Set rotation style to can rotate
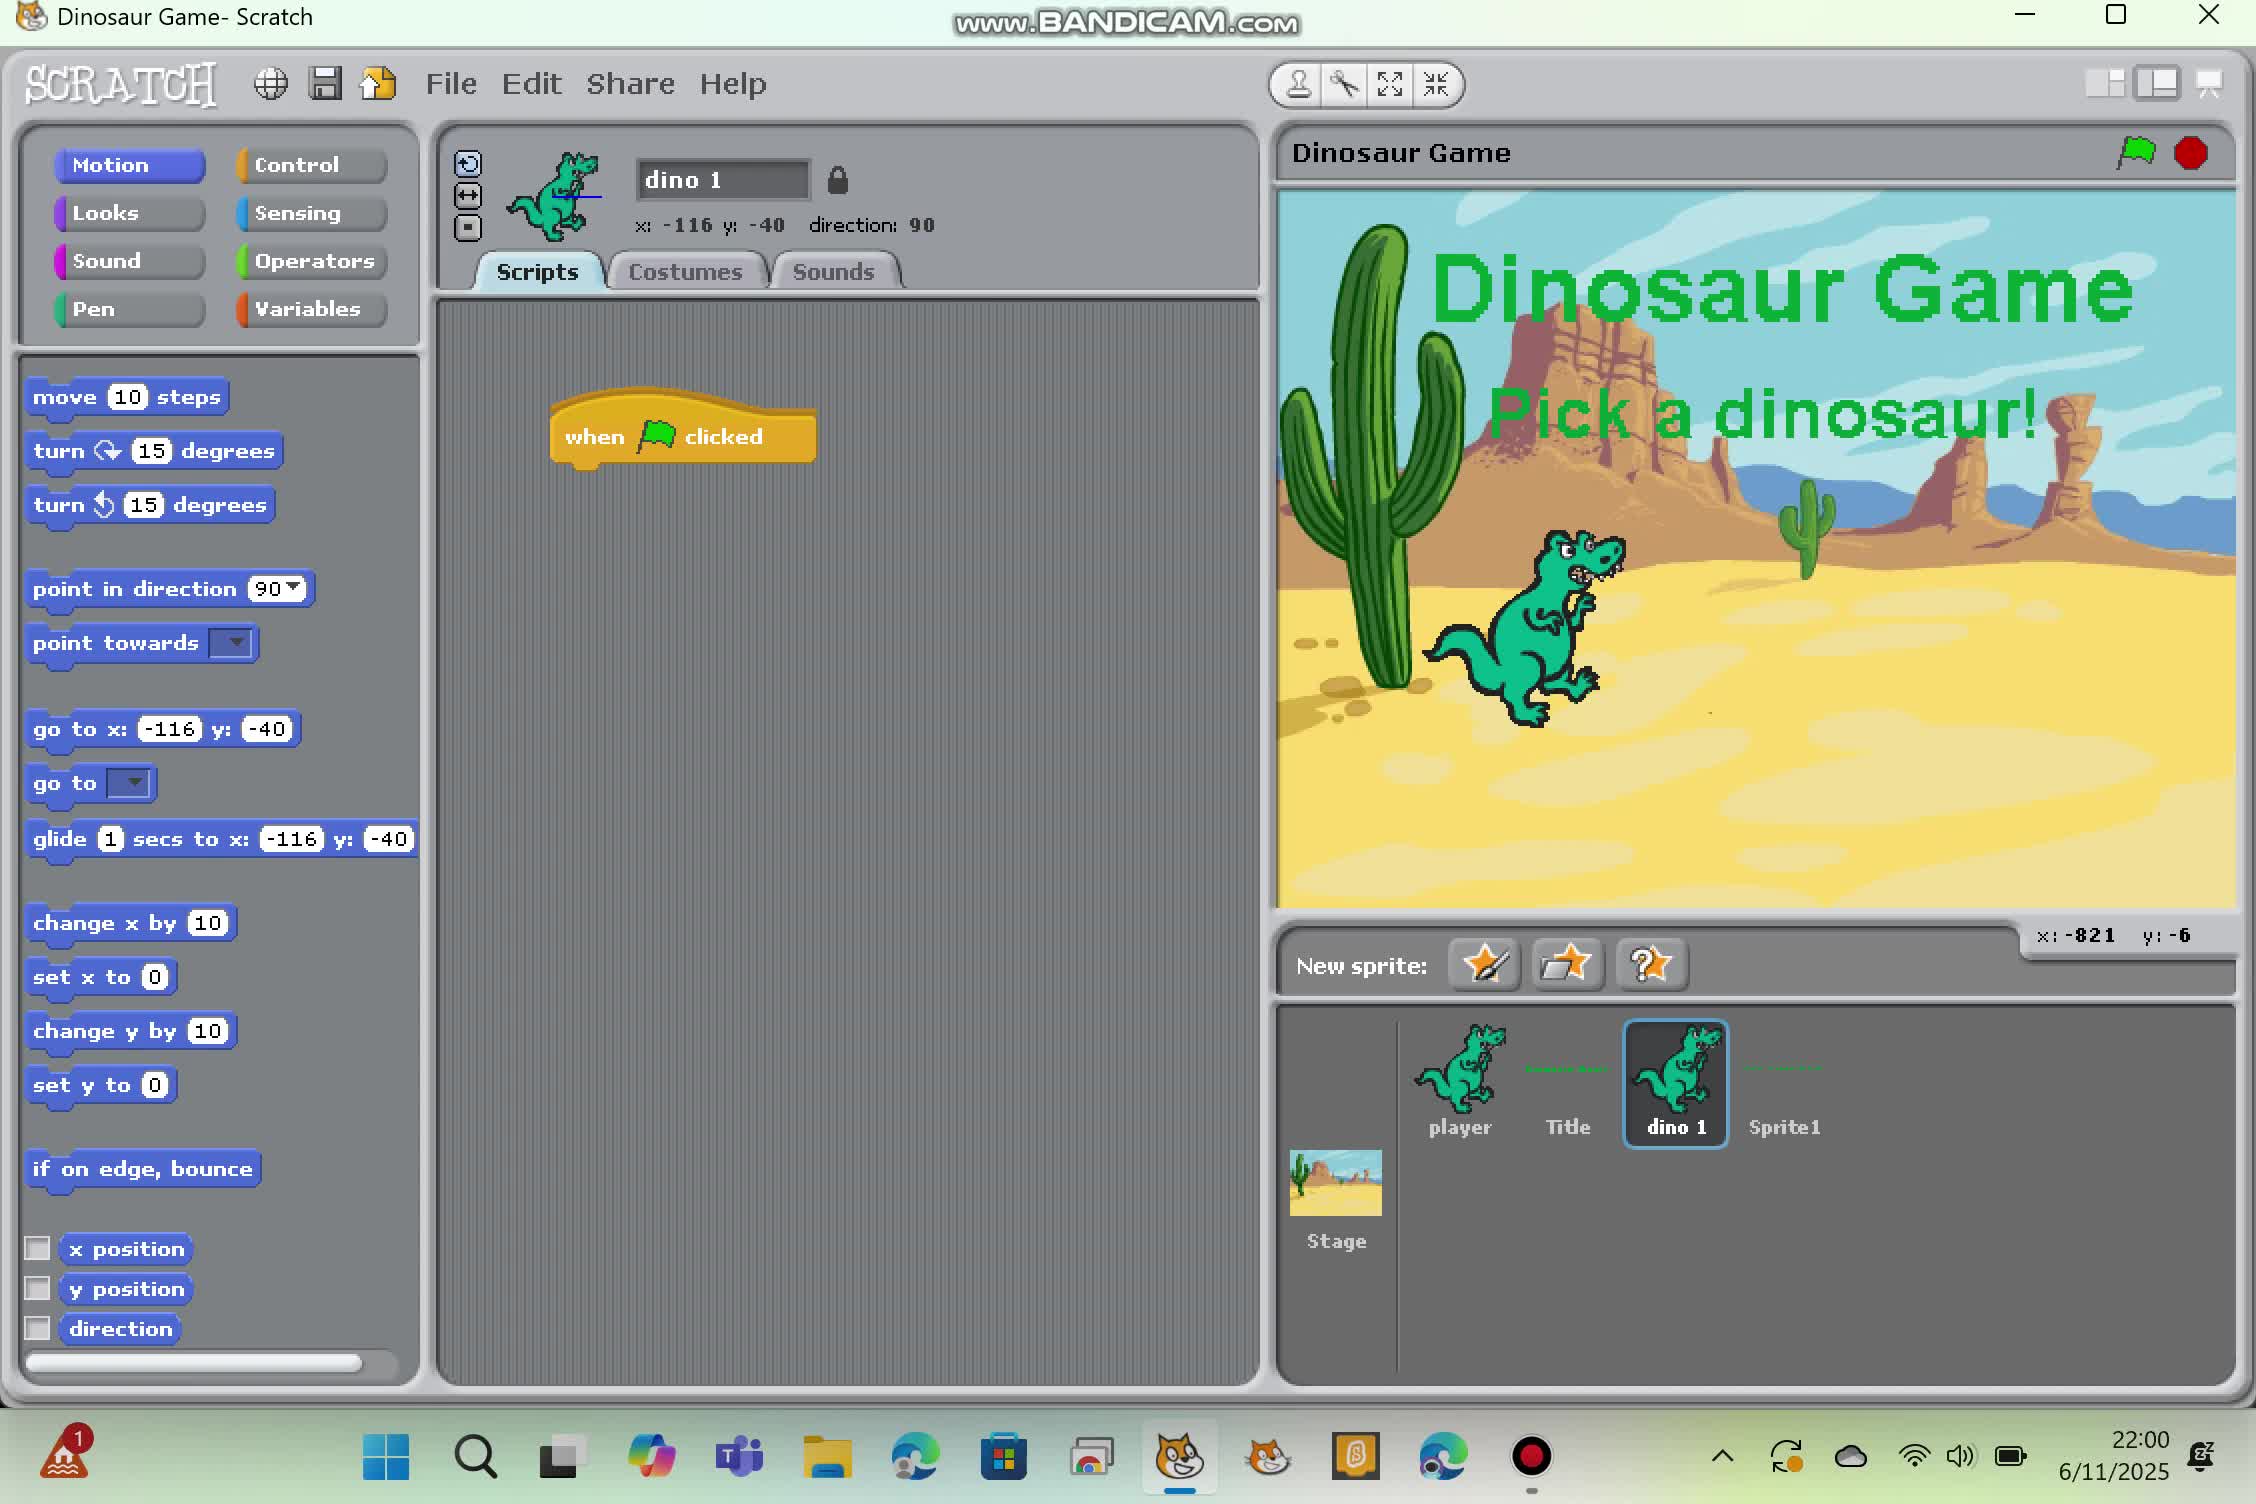 (468, 164)
